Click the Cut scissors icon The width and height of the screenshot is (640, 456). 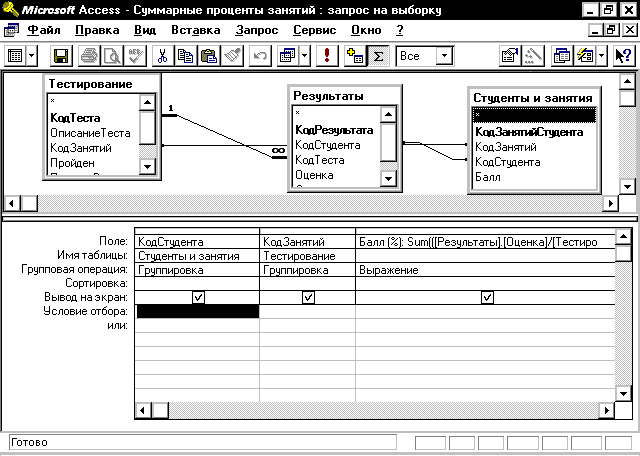(x=162, y=56)
